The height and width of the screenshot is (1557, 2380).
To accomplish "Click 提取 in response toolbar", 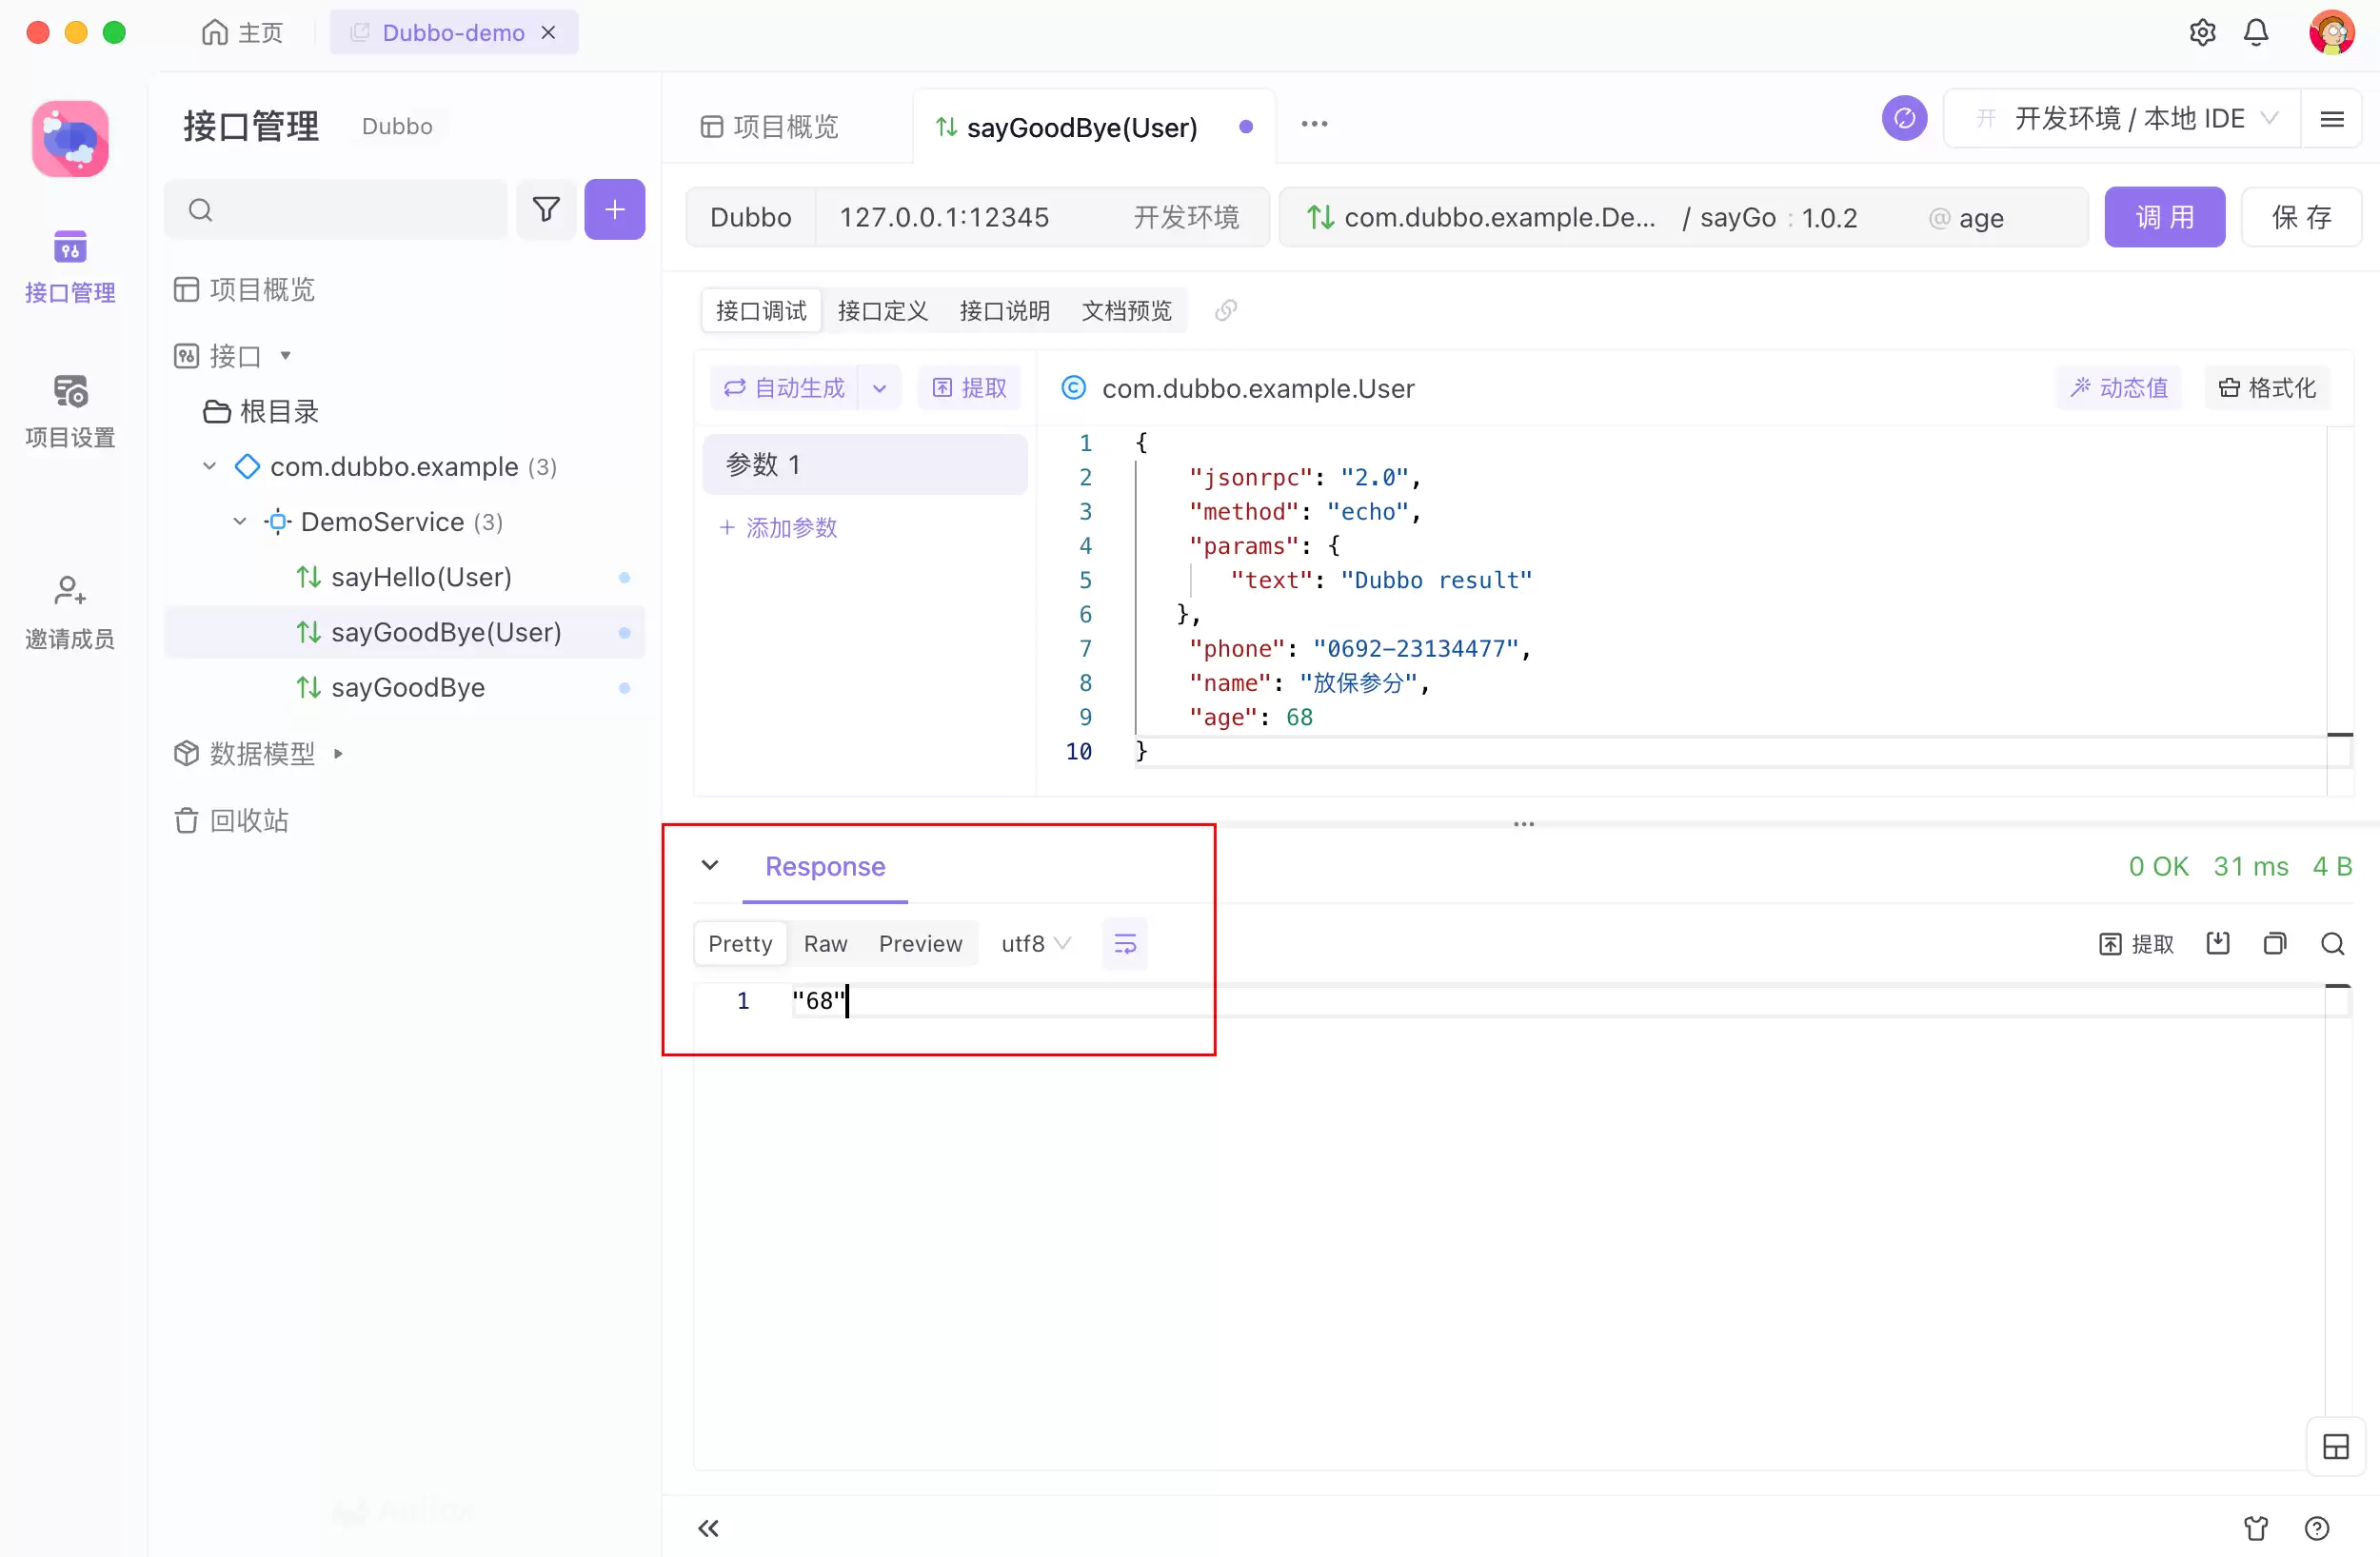I will point(2136,943).
